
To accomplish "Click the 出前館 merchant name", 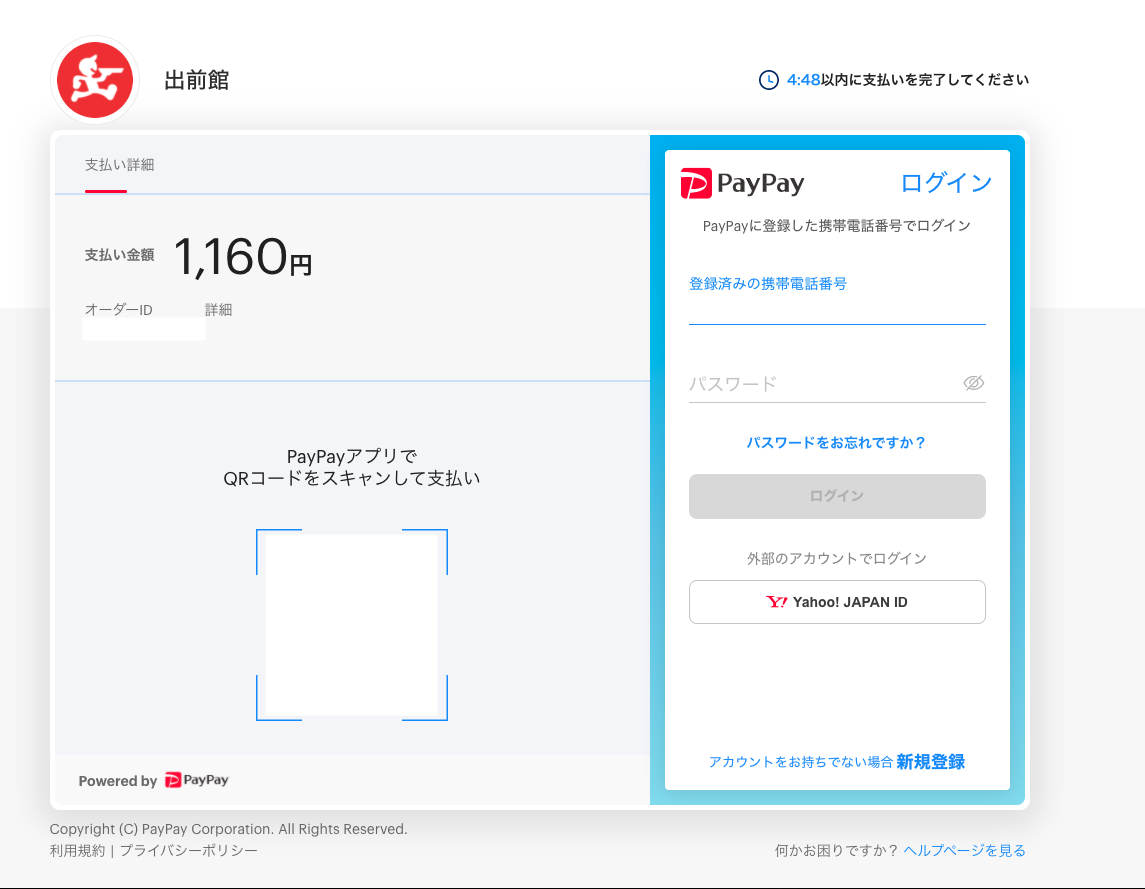I will pyautogui.click(x=196, y=80).
